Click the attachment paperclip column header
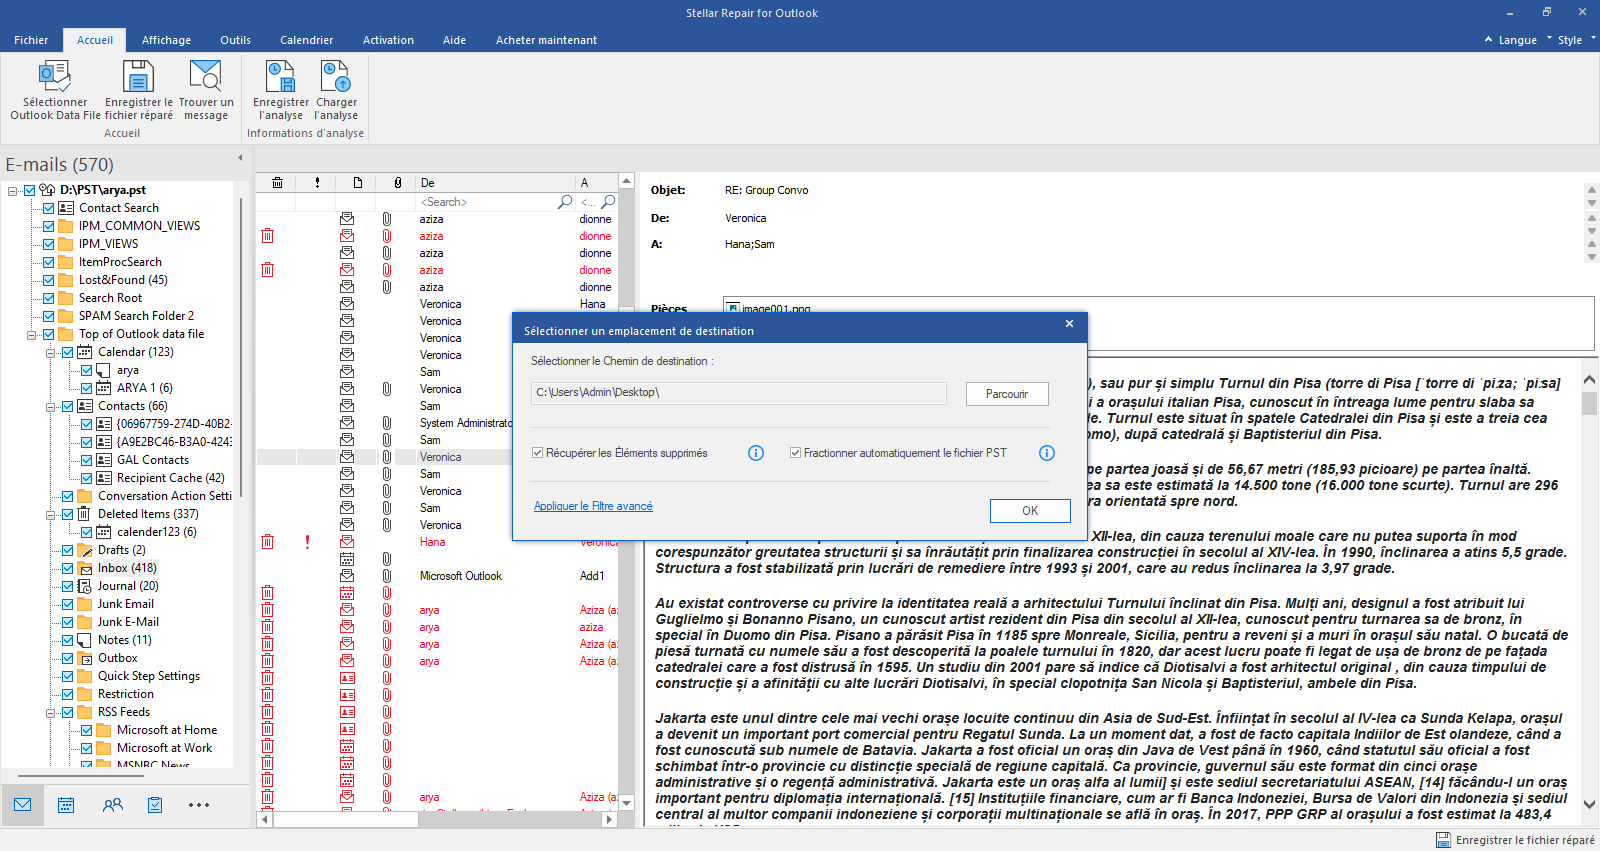Image resolution: width=1600 pixels, height=851 pixels. point(397,183)
